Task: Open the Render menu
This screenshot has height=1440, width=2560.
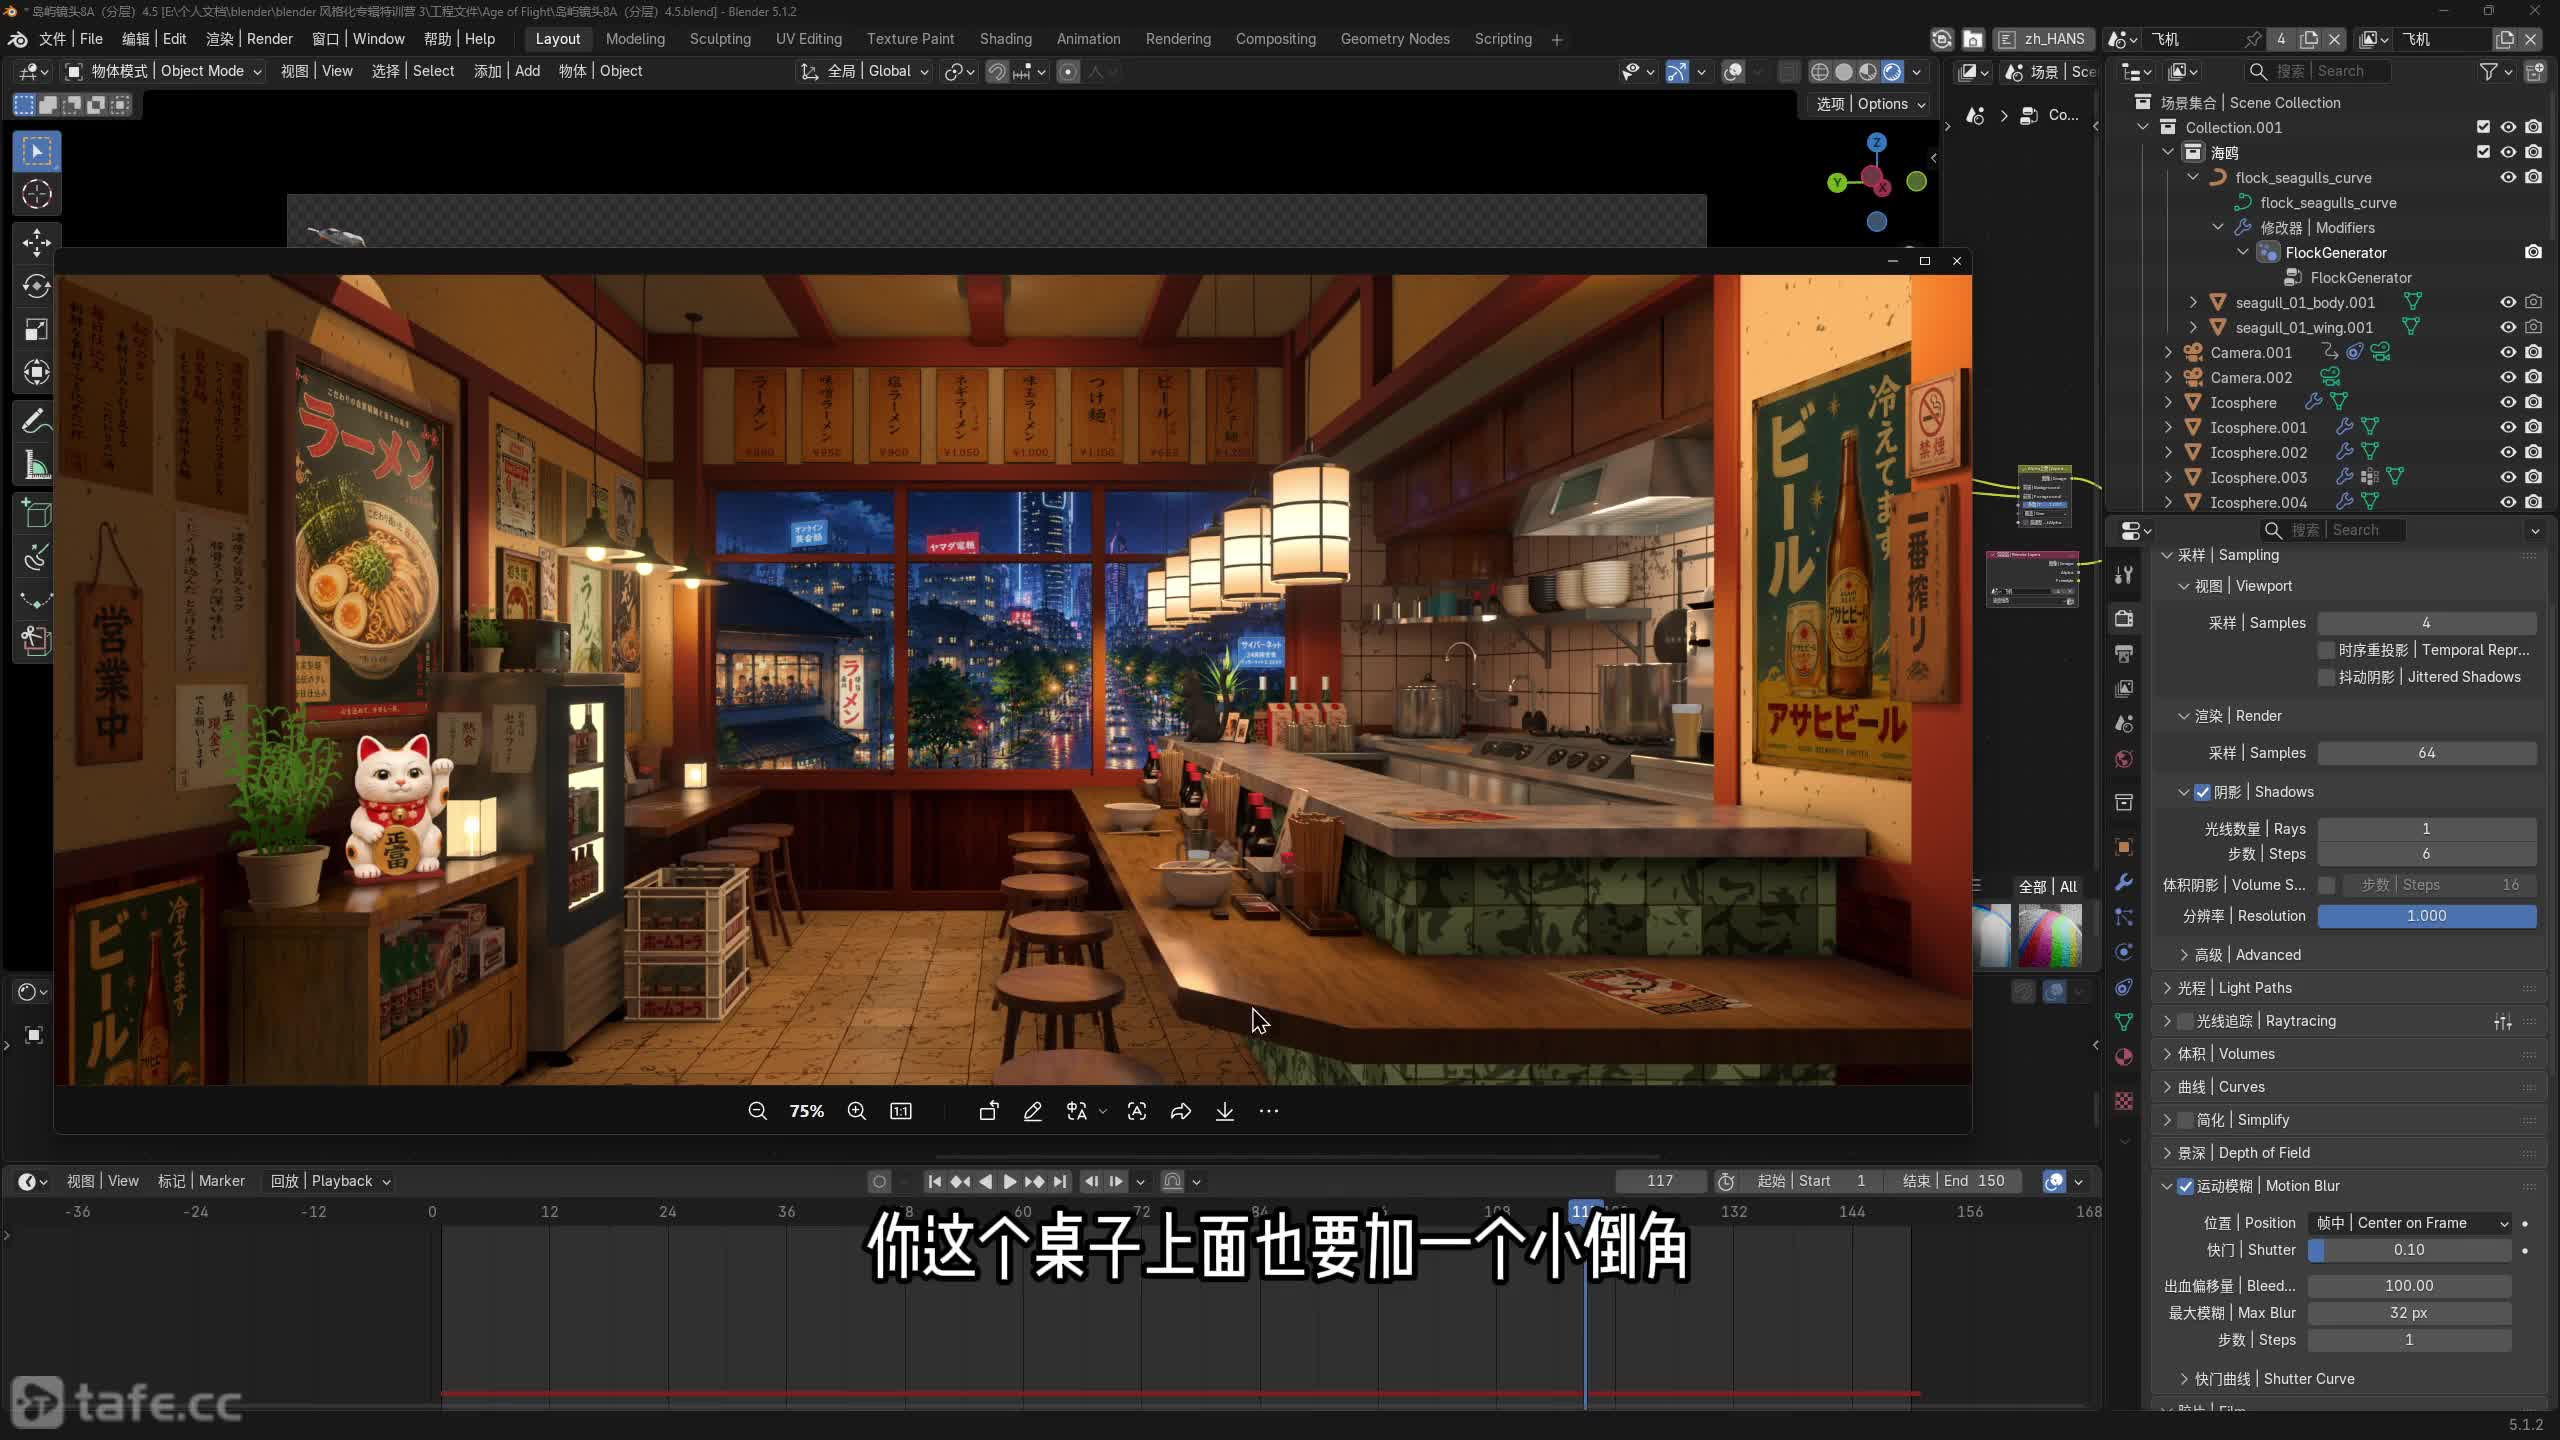Action: click(x=249, y=39)
